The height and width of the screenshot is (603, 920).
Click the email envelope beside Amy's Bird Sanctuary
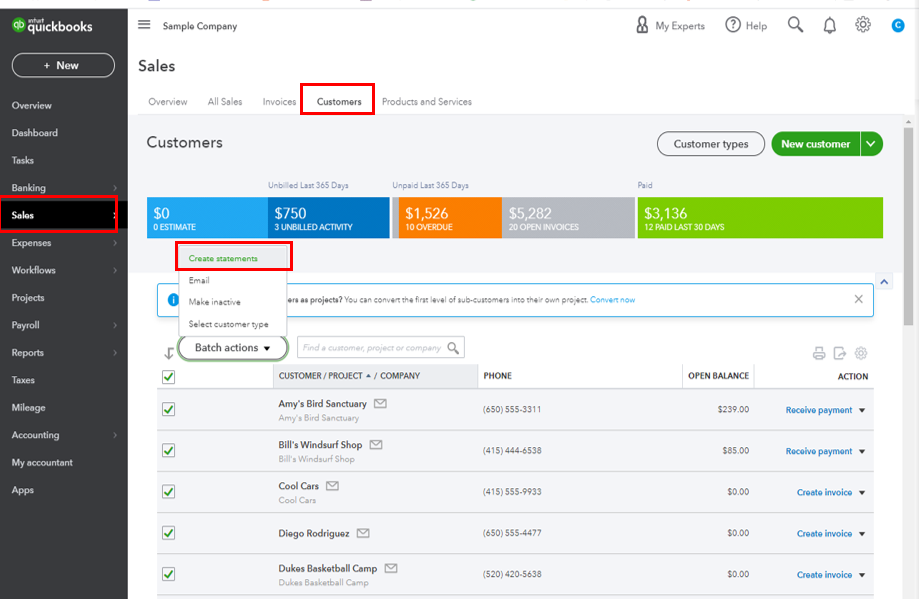380,404
